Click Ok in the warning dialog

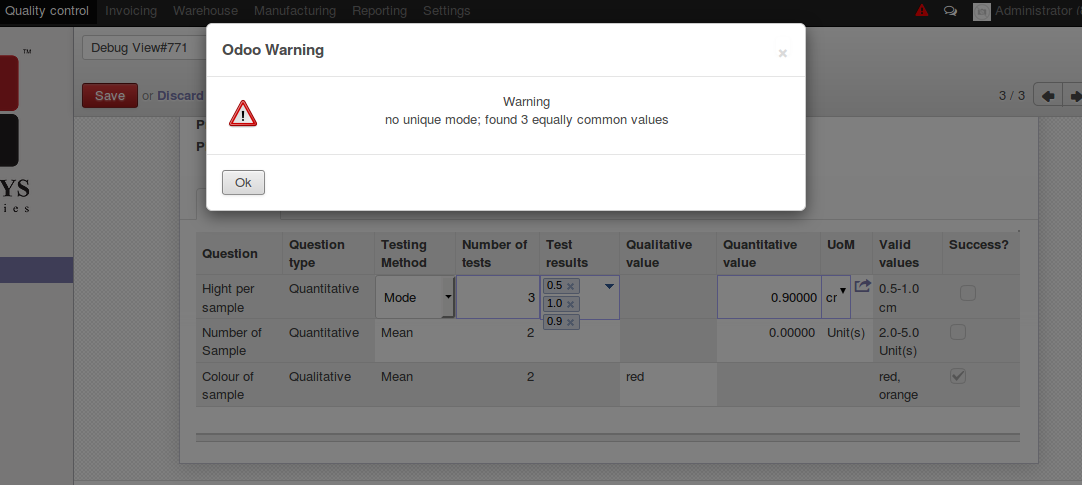[x=243, y=183]
